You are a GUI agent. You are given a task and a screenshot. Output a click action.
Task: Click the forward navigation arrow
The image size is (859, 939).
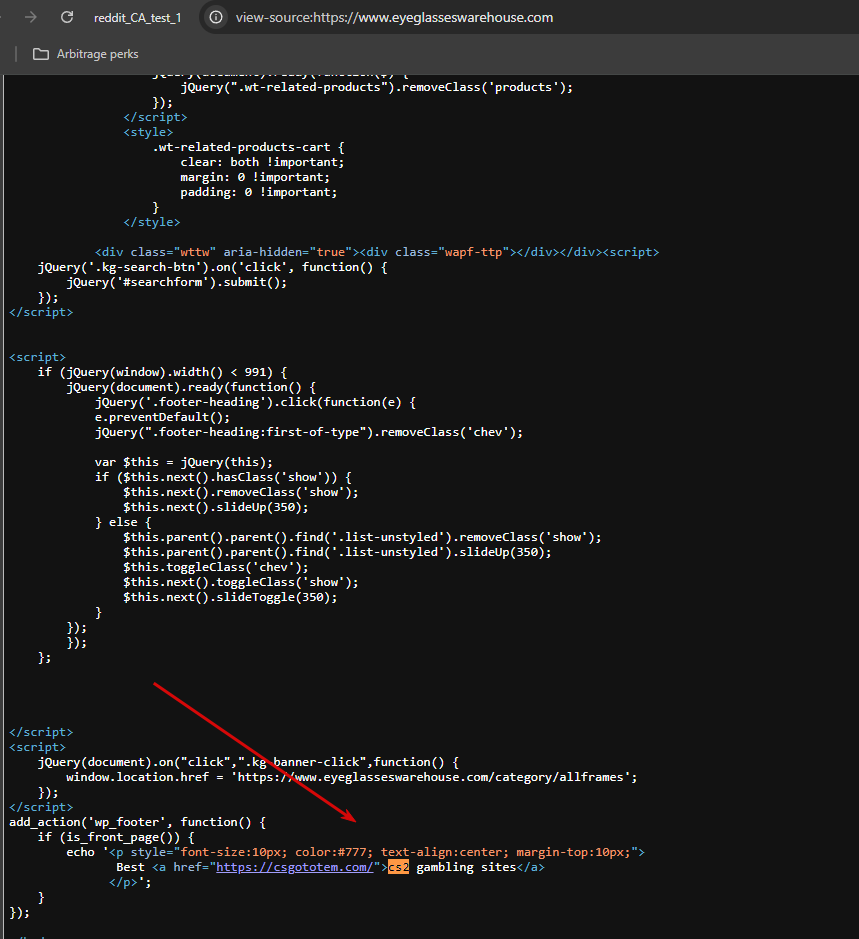click(x=31, y=17)
